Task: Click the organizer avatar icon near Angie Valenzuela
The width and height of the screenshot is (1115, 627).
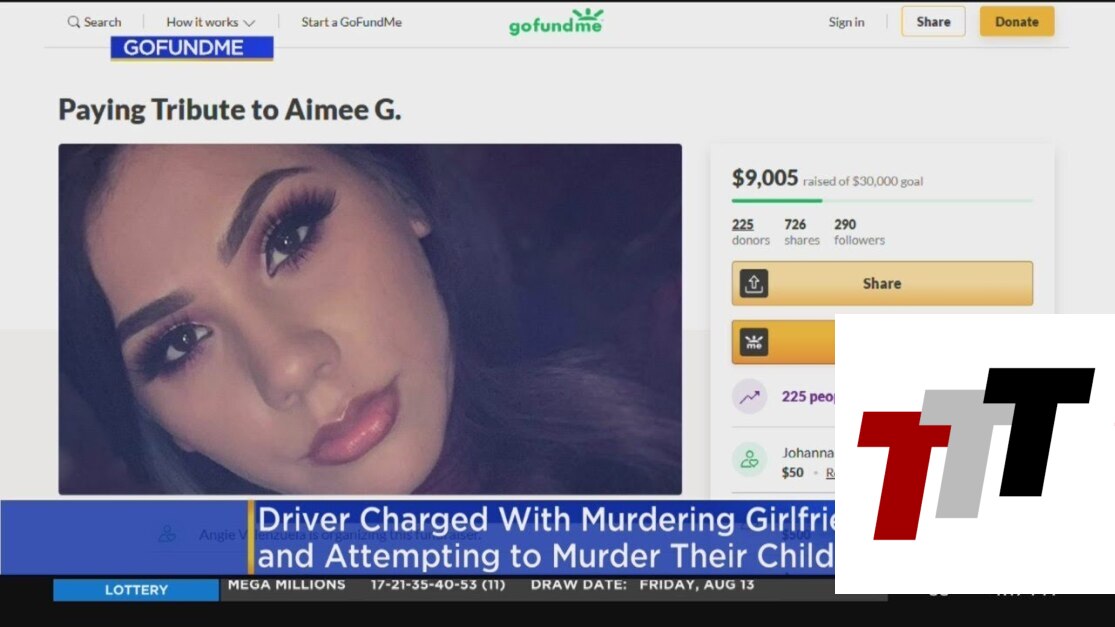Action: click(x=167, y=534)
